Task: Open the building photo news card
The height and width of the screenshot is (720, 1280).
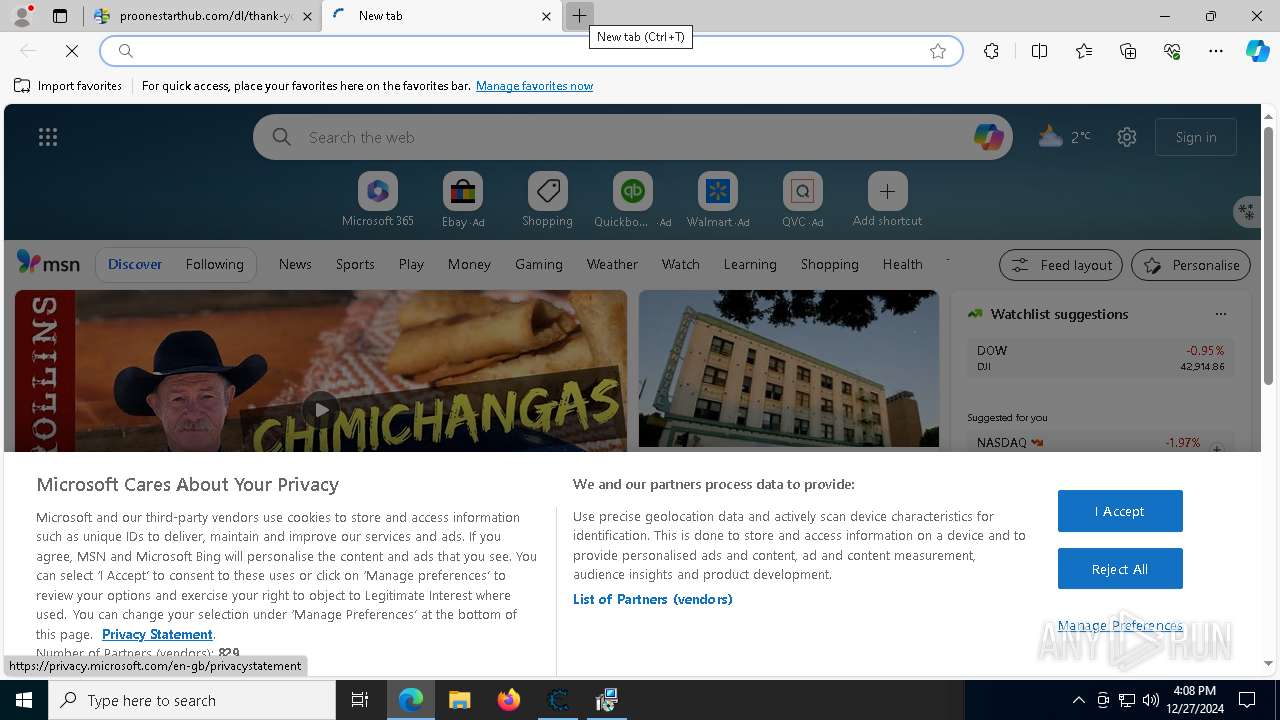Action: pos(789,368)
